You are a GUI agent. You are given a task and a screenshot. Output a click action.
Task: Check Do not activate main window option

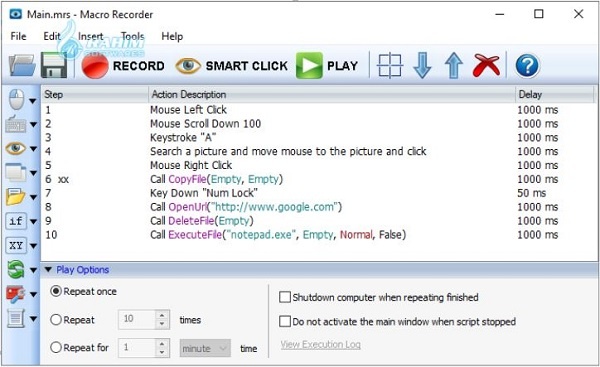pos(285,321)
